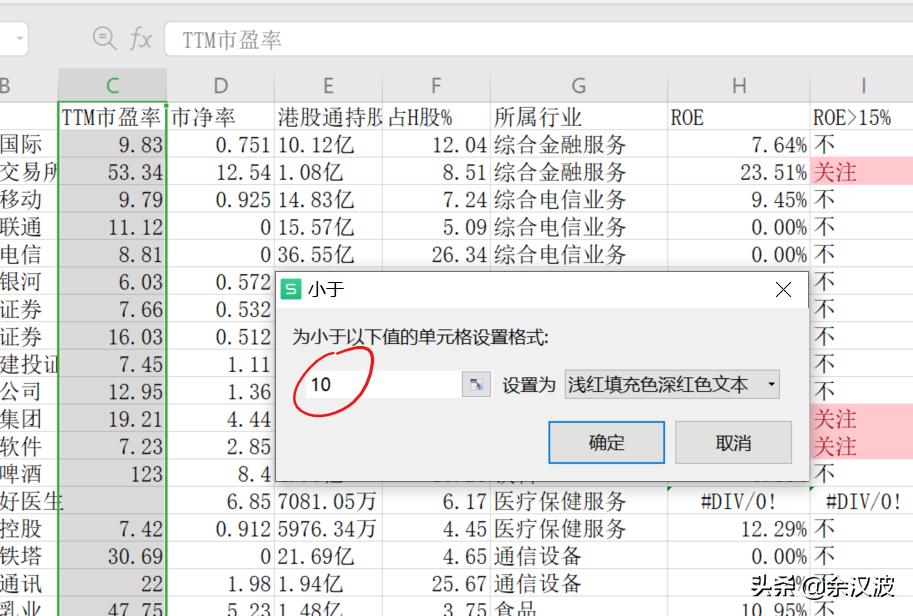Open the 设置为 format style dropdown
Image resolution: width=913 pixels, height=616 pixels.
662,384
